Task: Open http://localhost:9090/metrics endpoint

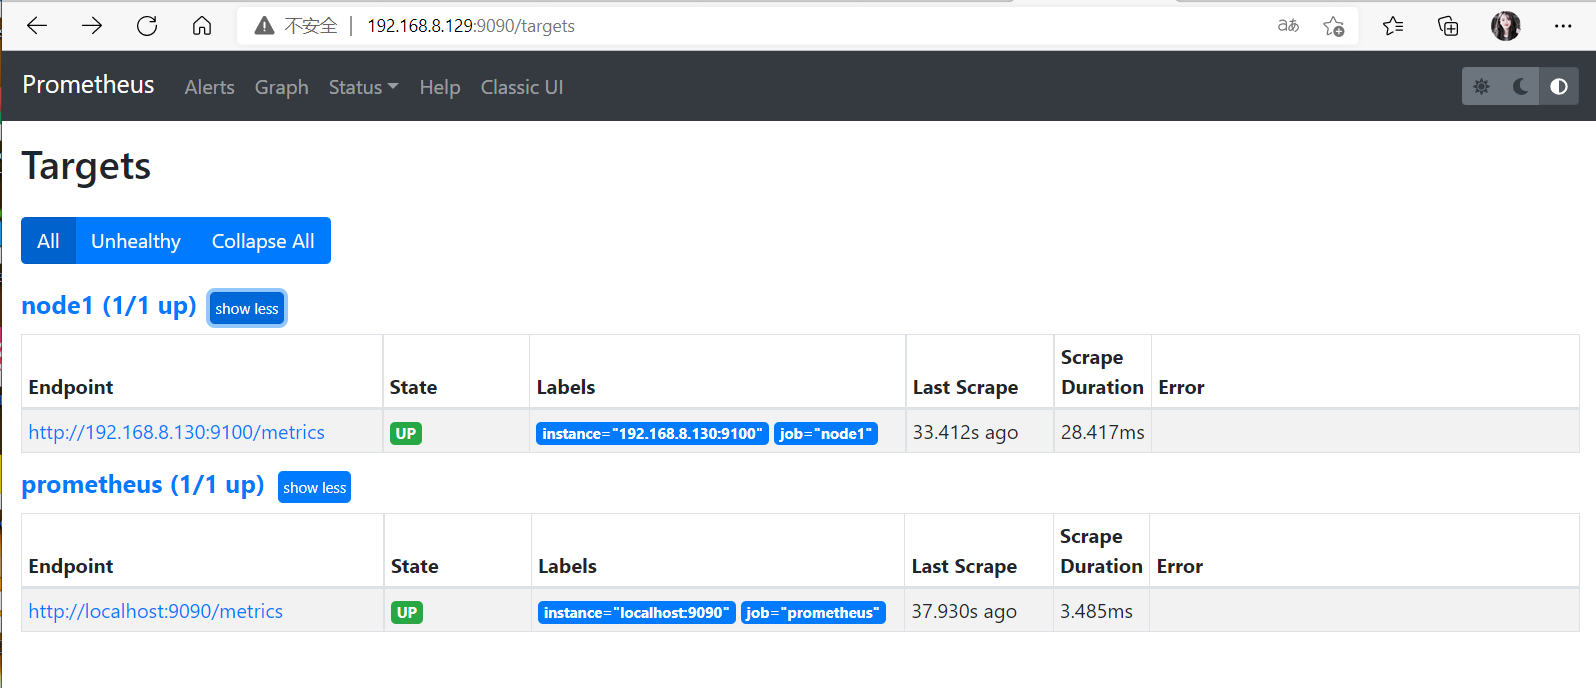Action: 155,611
